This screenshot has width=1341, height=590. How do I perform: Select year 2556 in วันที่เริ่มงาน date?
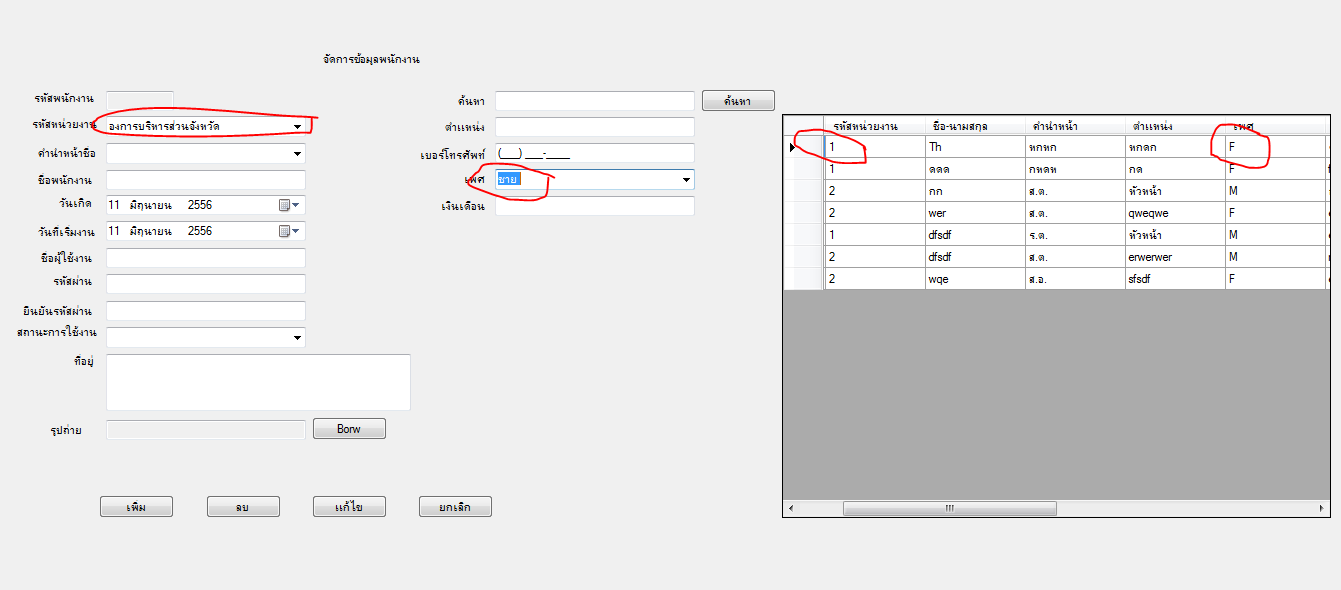pos(200,231)
